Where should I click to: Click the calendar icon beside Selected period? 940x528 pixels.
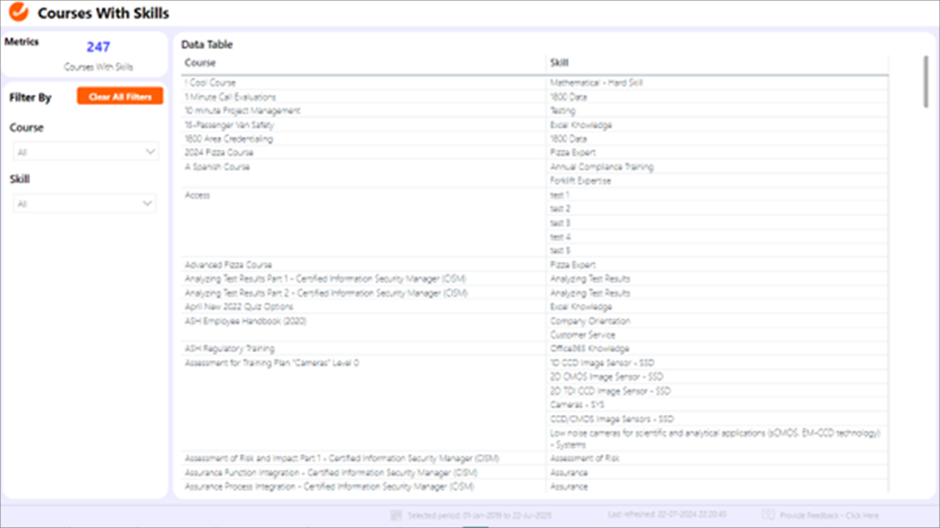pyautogui.click(x=396, y=516)
